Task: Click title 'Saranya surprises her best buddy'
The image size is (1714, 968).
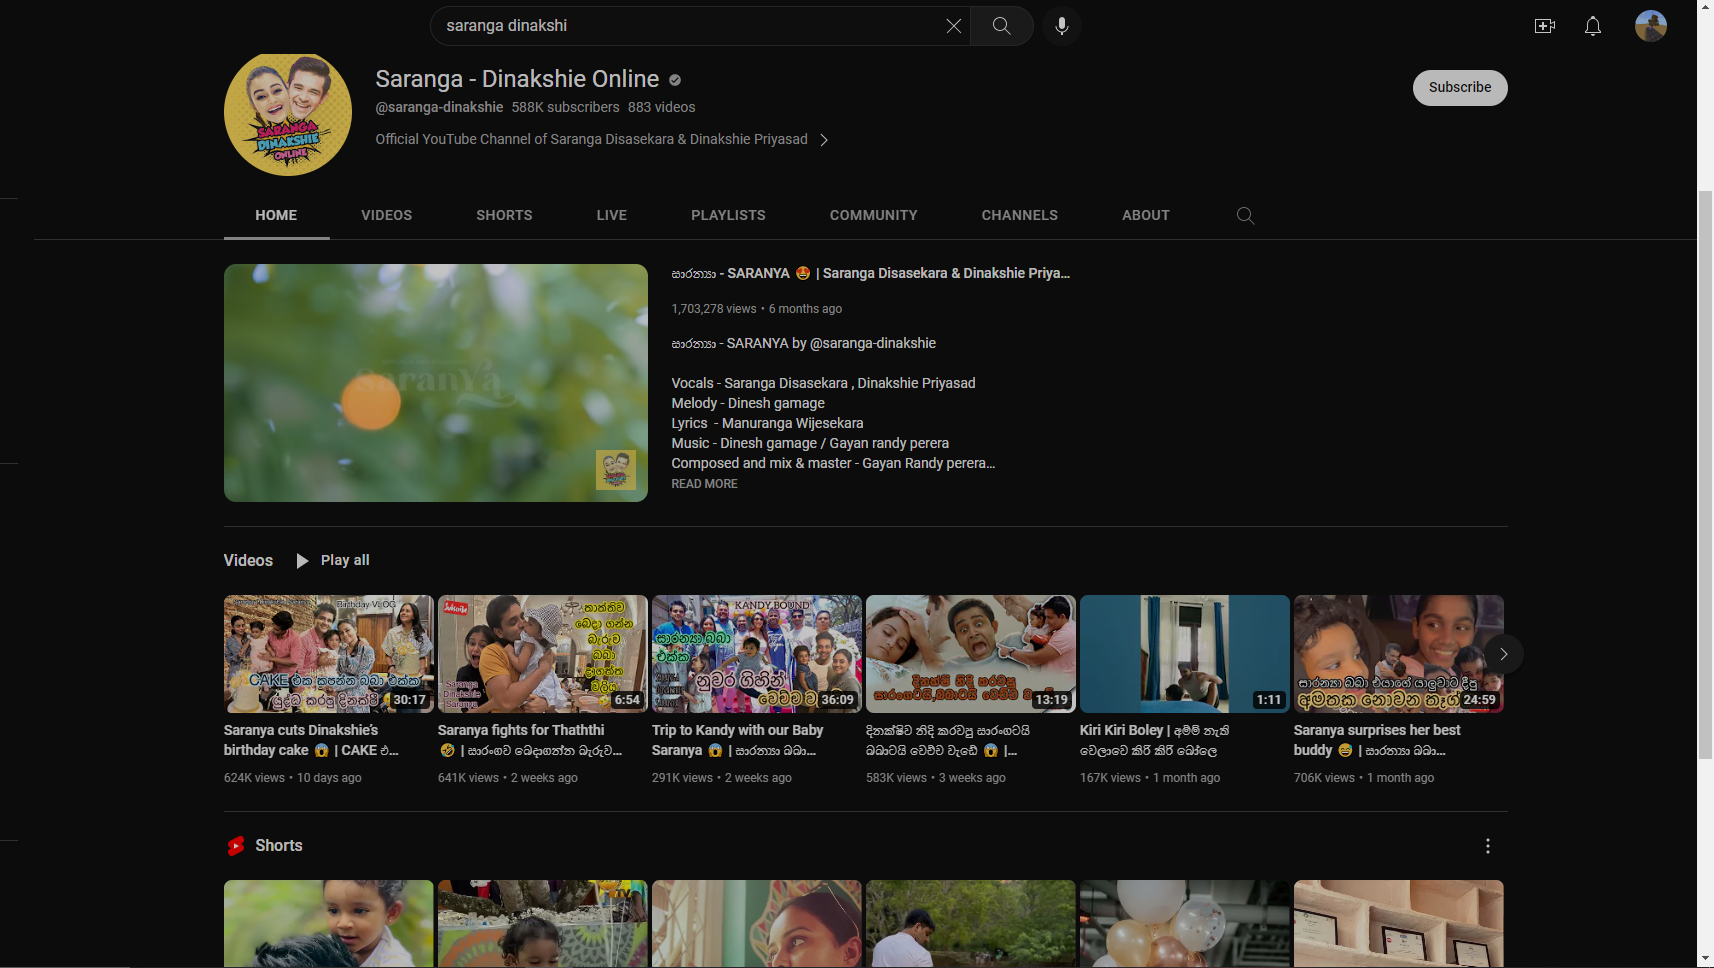Action: tap(1377, 740)
